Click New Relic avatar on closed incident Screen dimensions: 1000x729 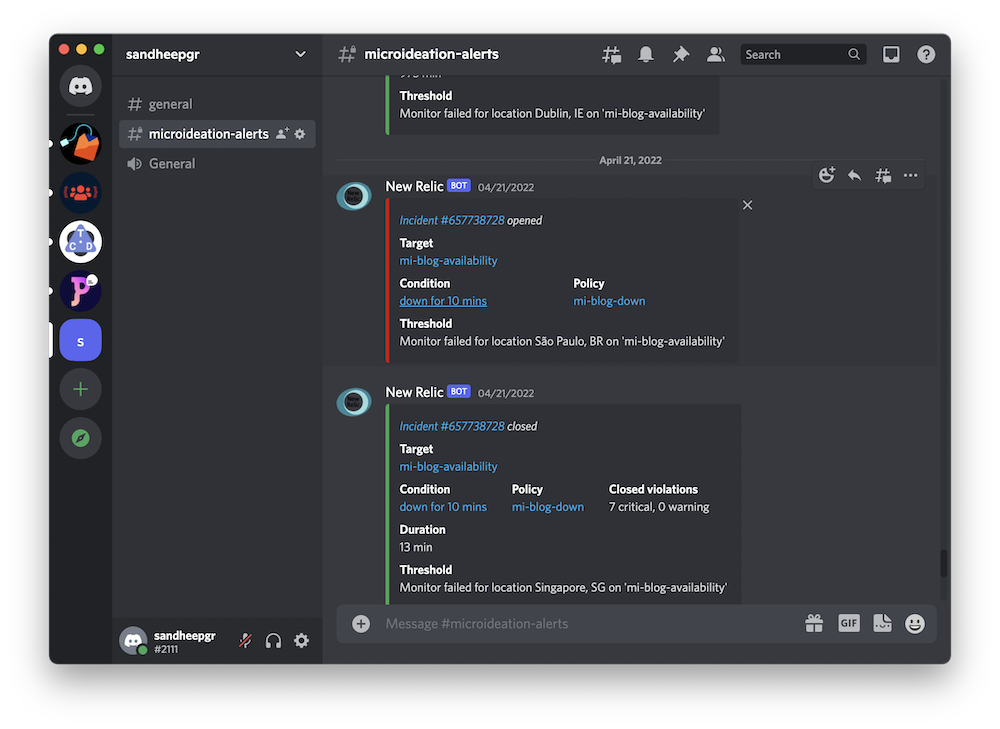354,402
